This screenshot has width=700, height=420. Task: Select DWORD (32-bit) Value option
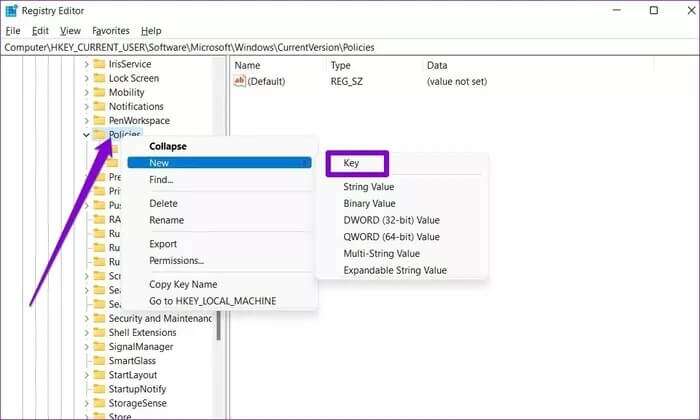coord(391,220)
